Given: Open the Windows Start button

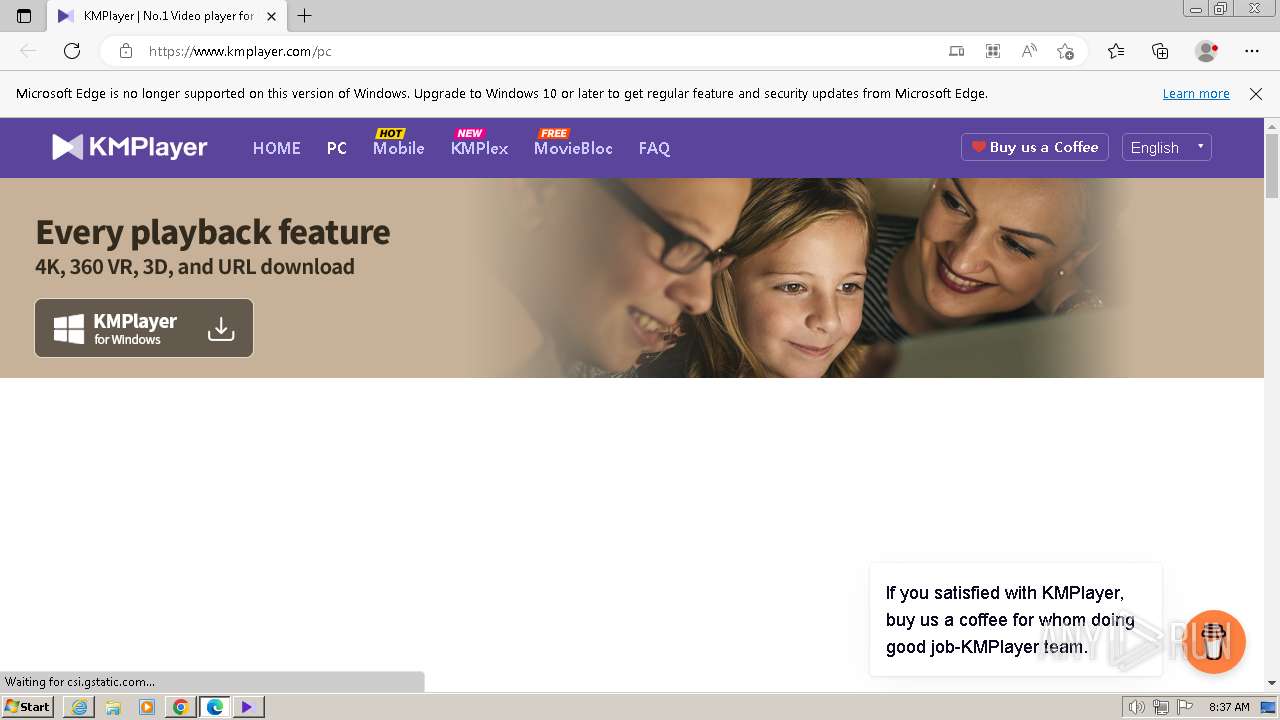Looking at the screenshot, I should click(27, 706).
